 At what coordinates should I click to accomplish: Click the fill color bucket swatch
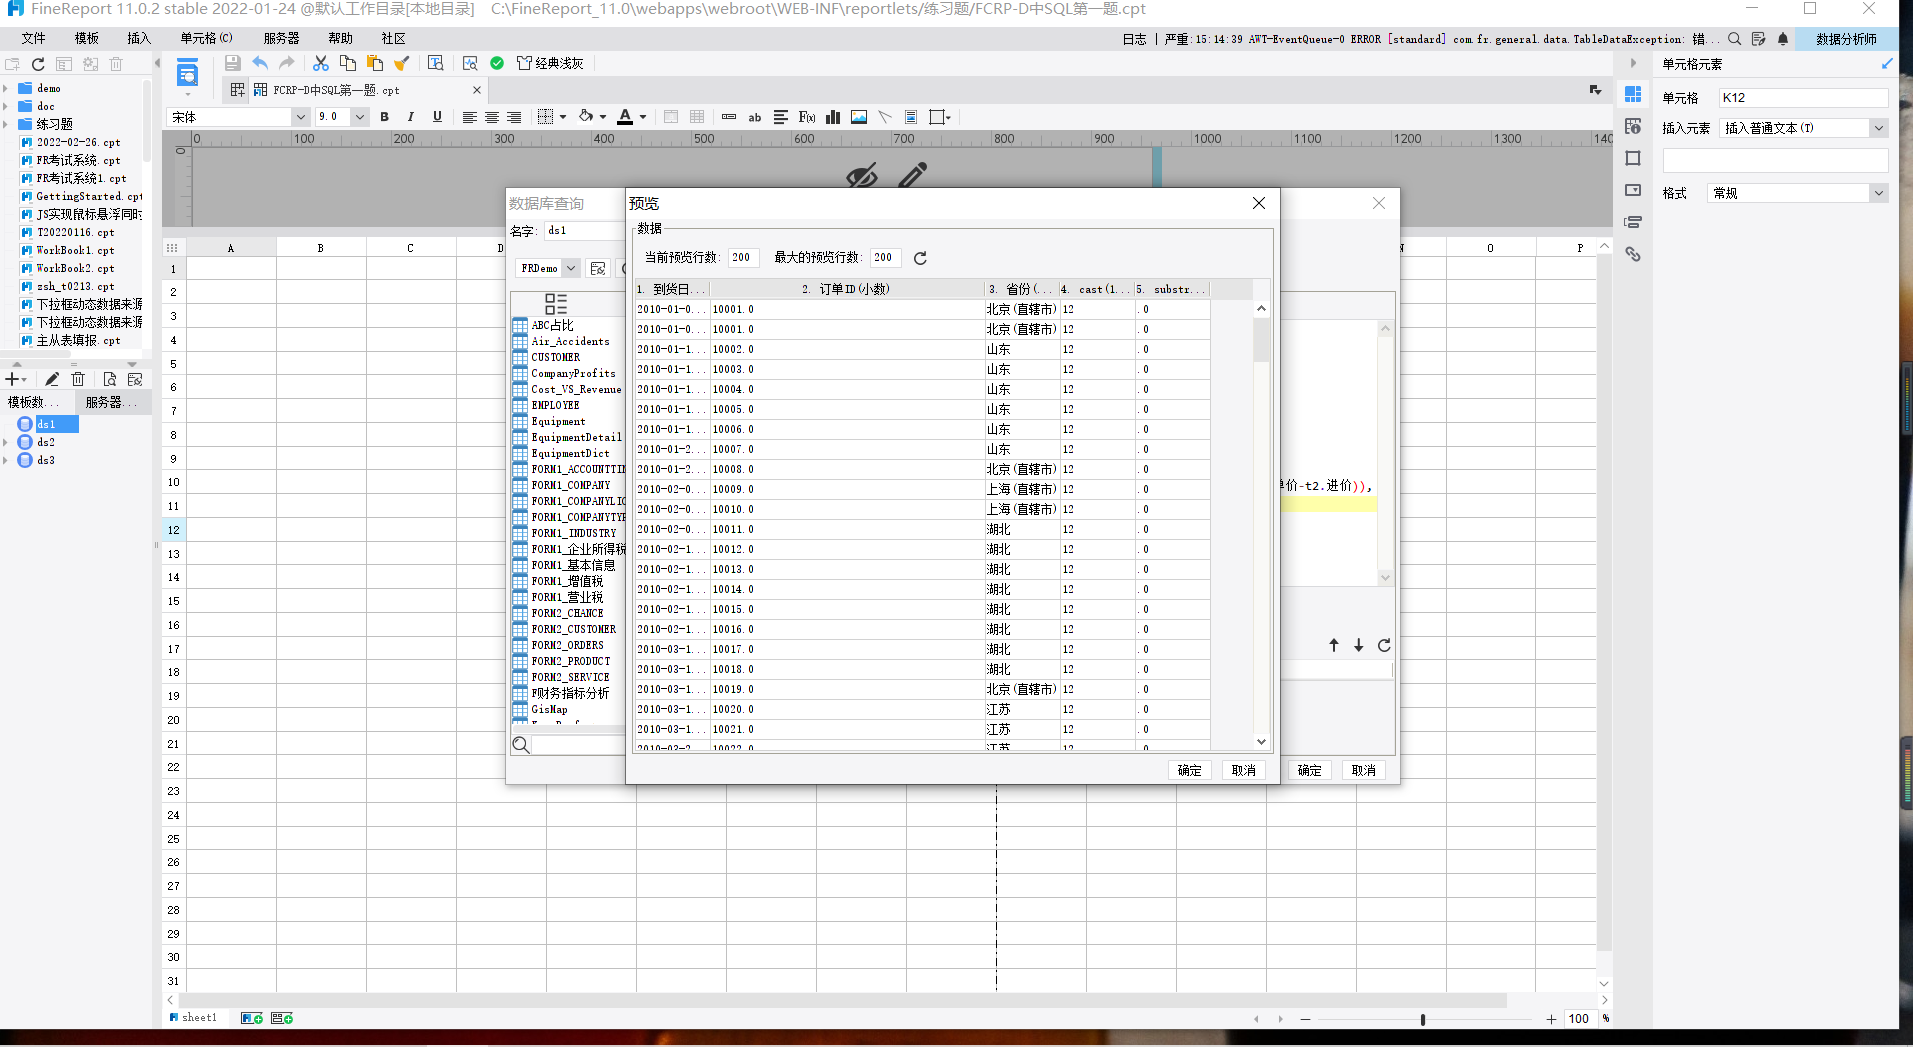tap(586, 117)
